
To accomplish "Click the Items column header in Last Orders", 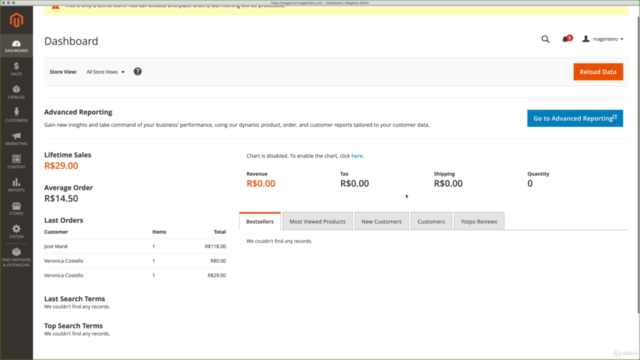I will [x=159, y=232].
